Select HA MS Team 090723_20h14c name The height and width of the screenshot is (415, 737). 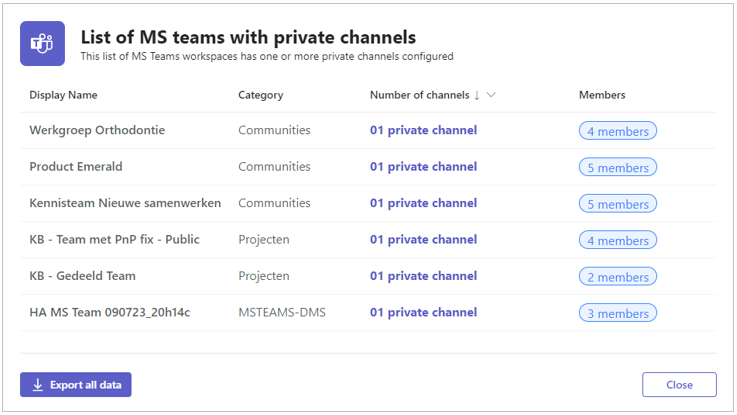[x=110, y=313]
